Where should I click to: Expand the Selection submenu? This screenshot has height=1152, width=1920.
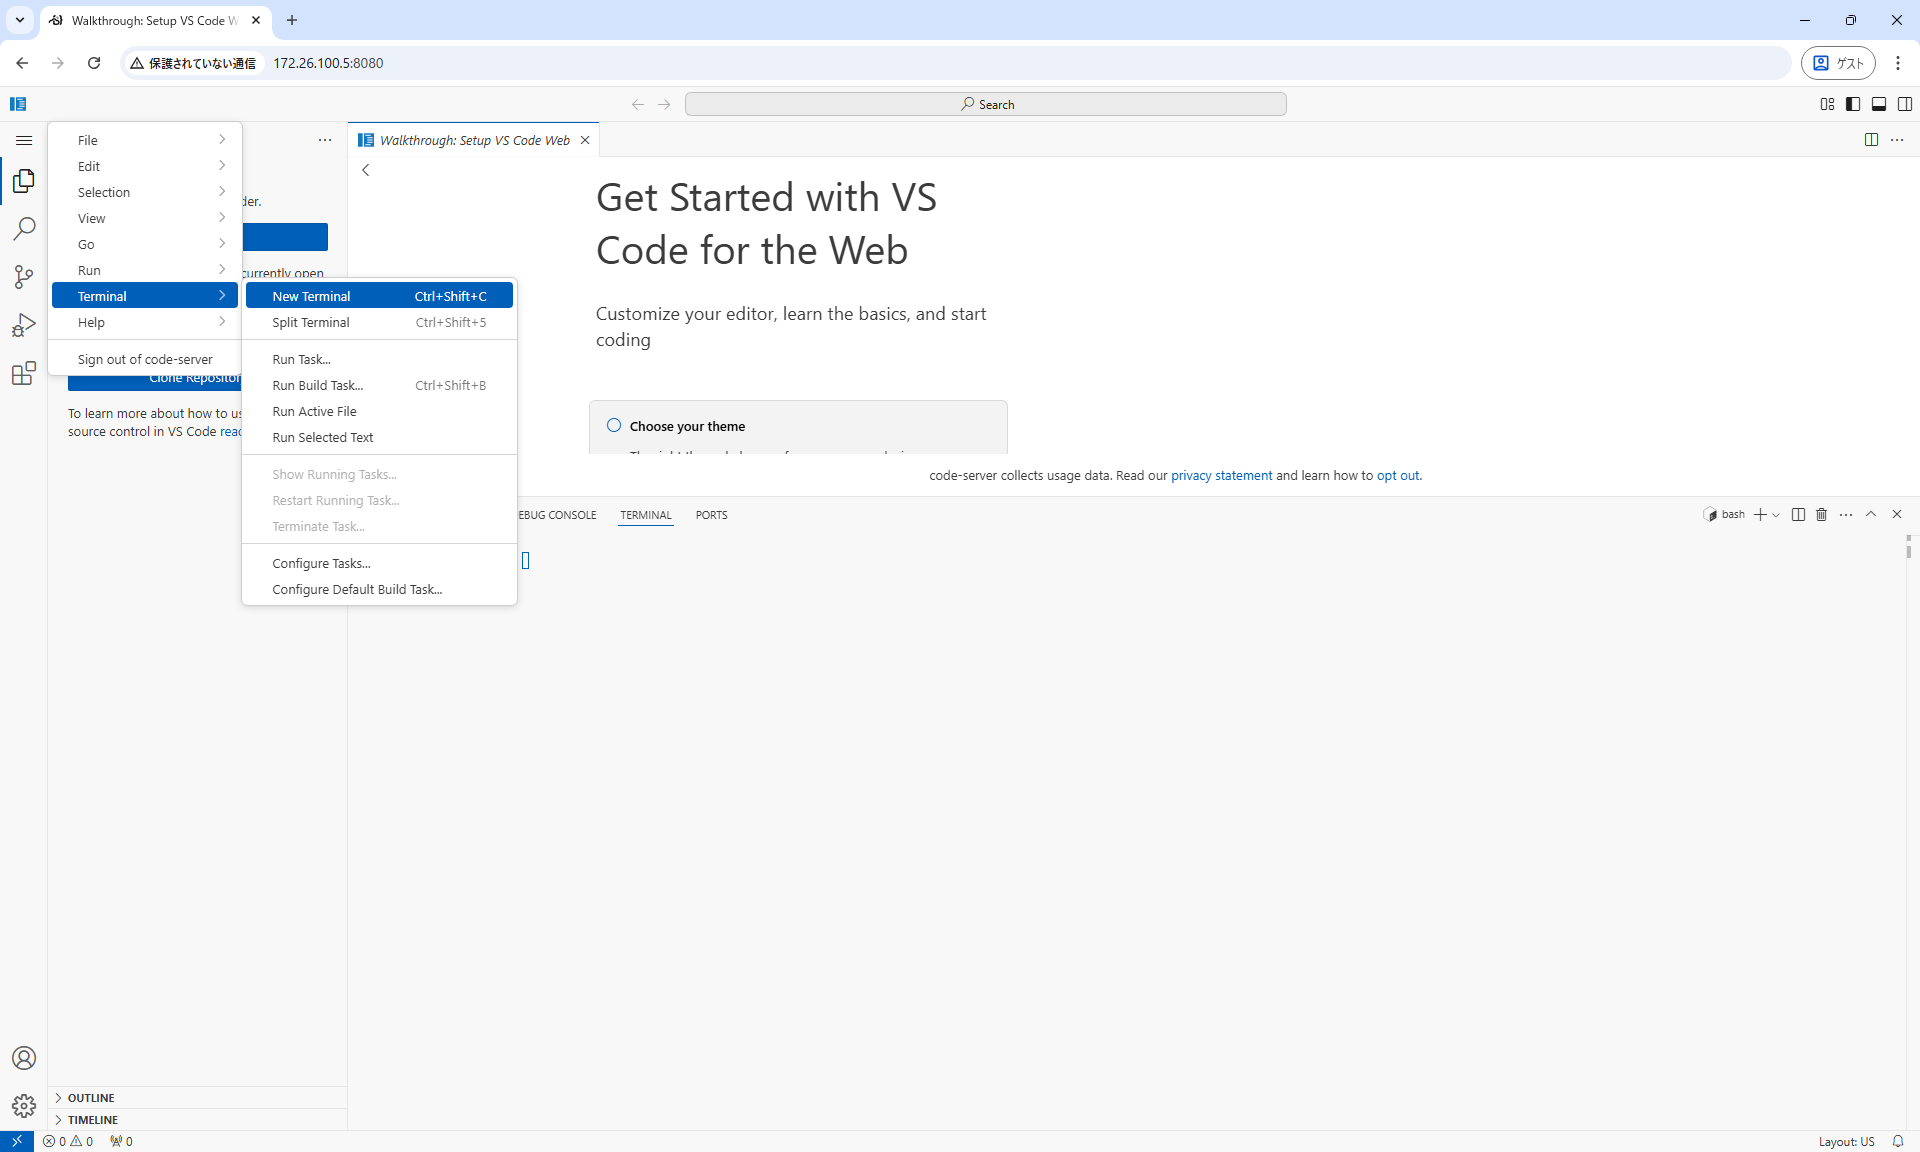point(145,192)
